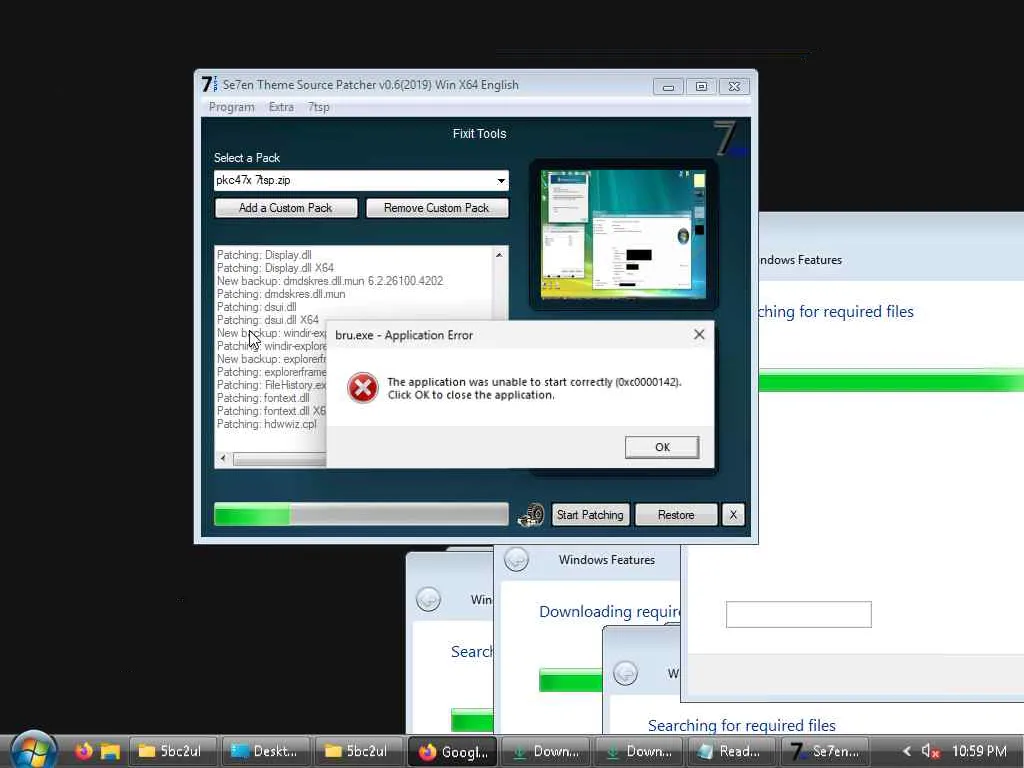Viewport: 1024px width, 768px height.
Task: Switch to first Down... taskbar button
Action: [x=545, y=751]
